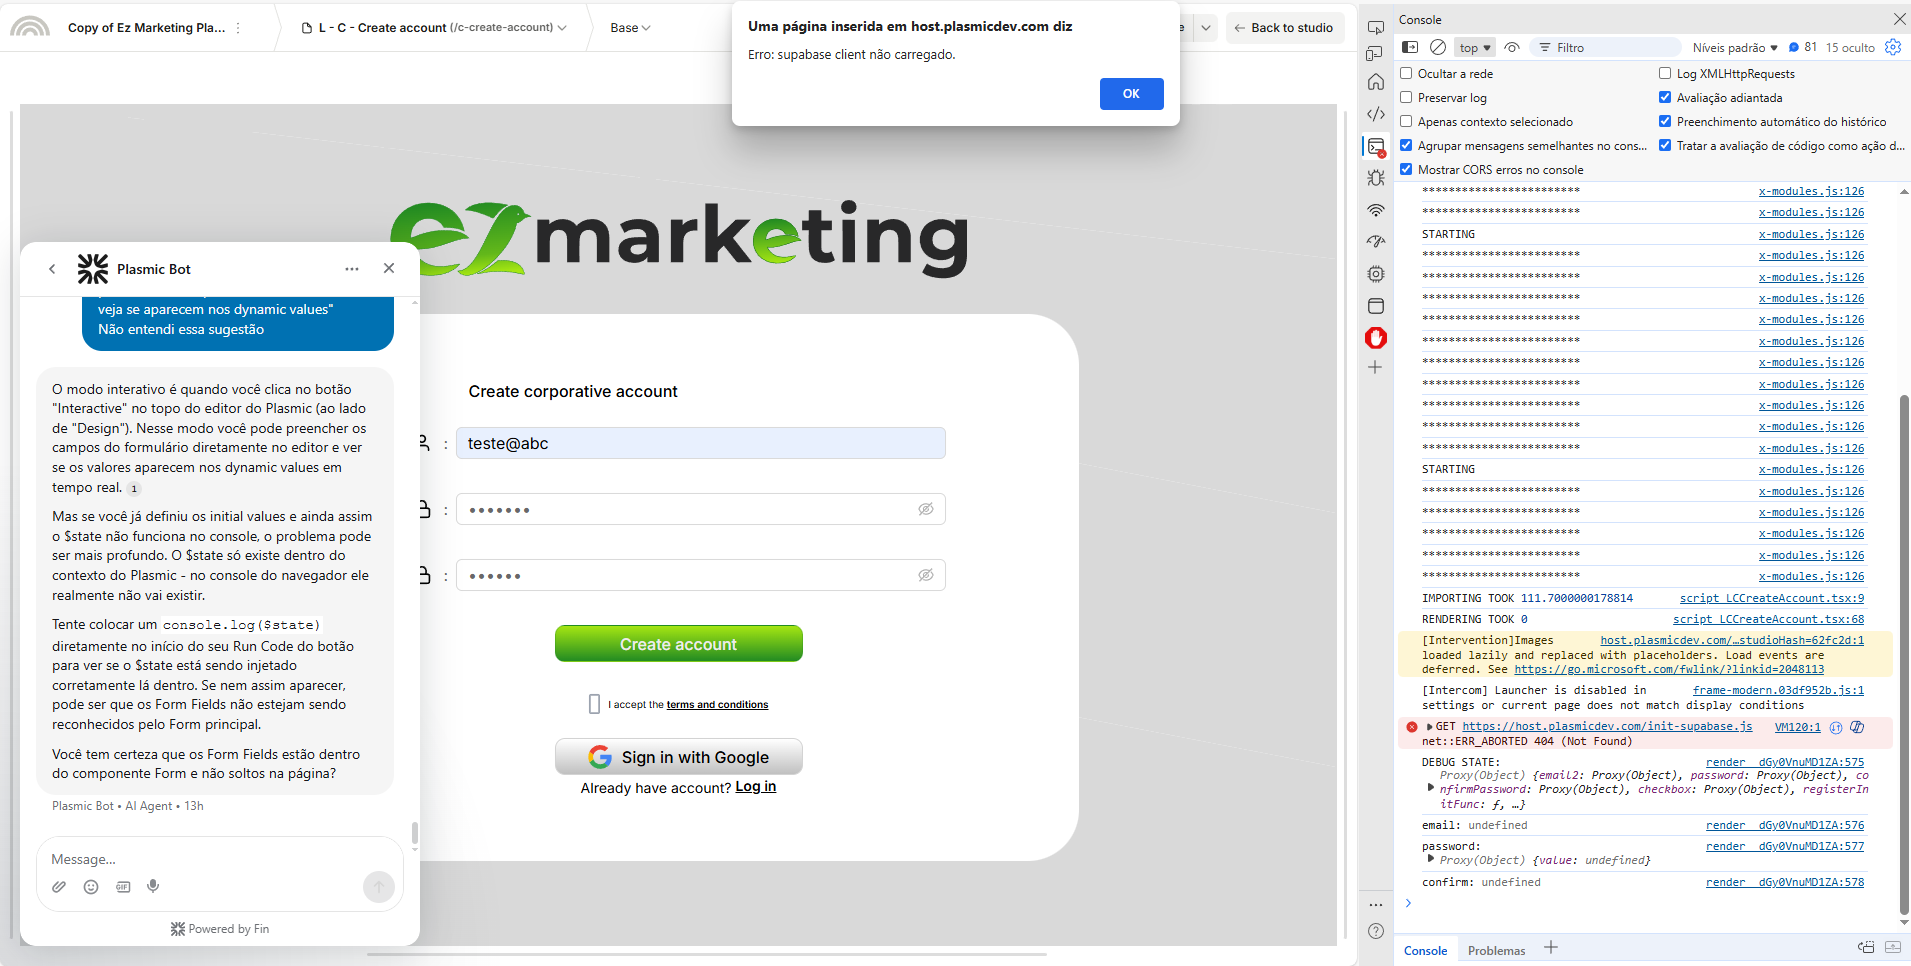Insert a GIF in chat message
The width and height of the screenshot is (1911, 966).
123,887
